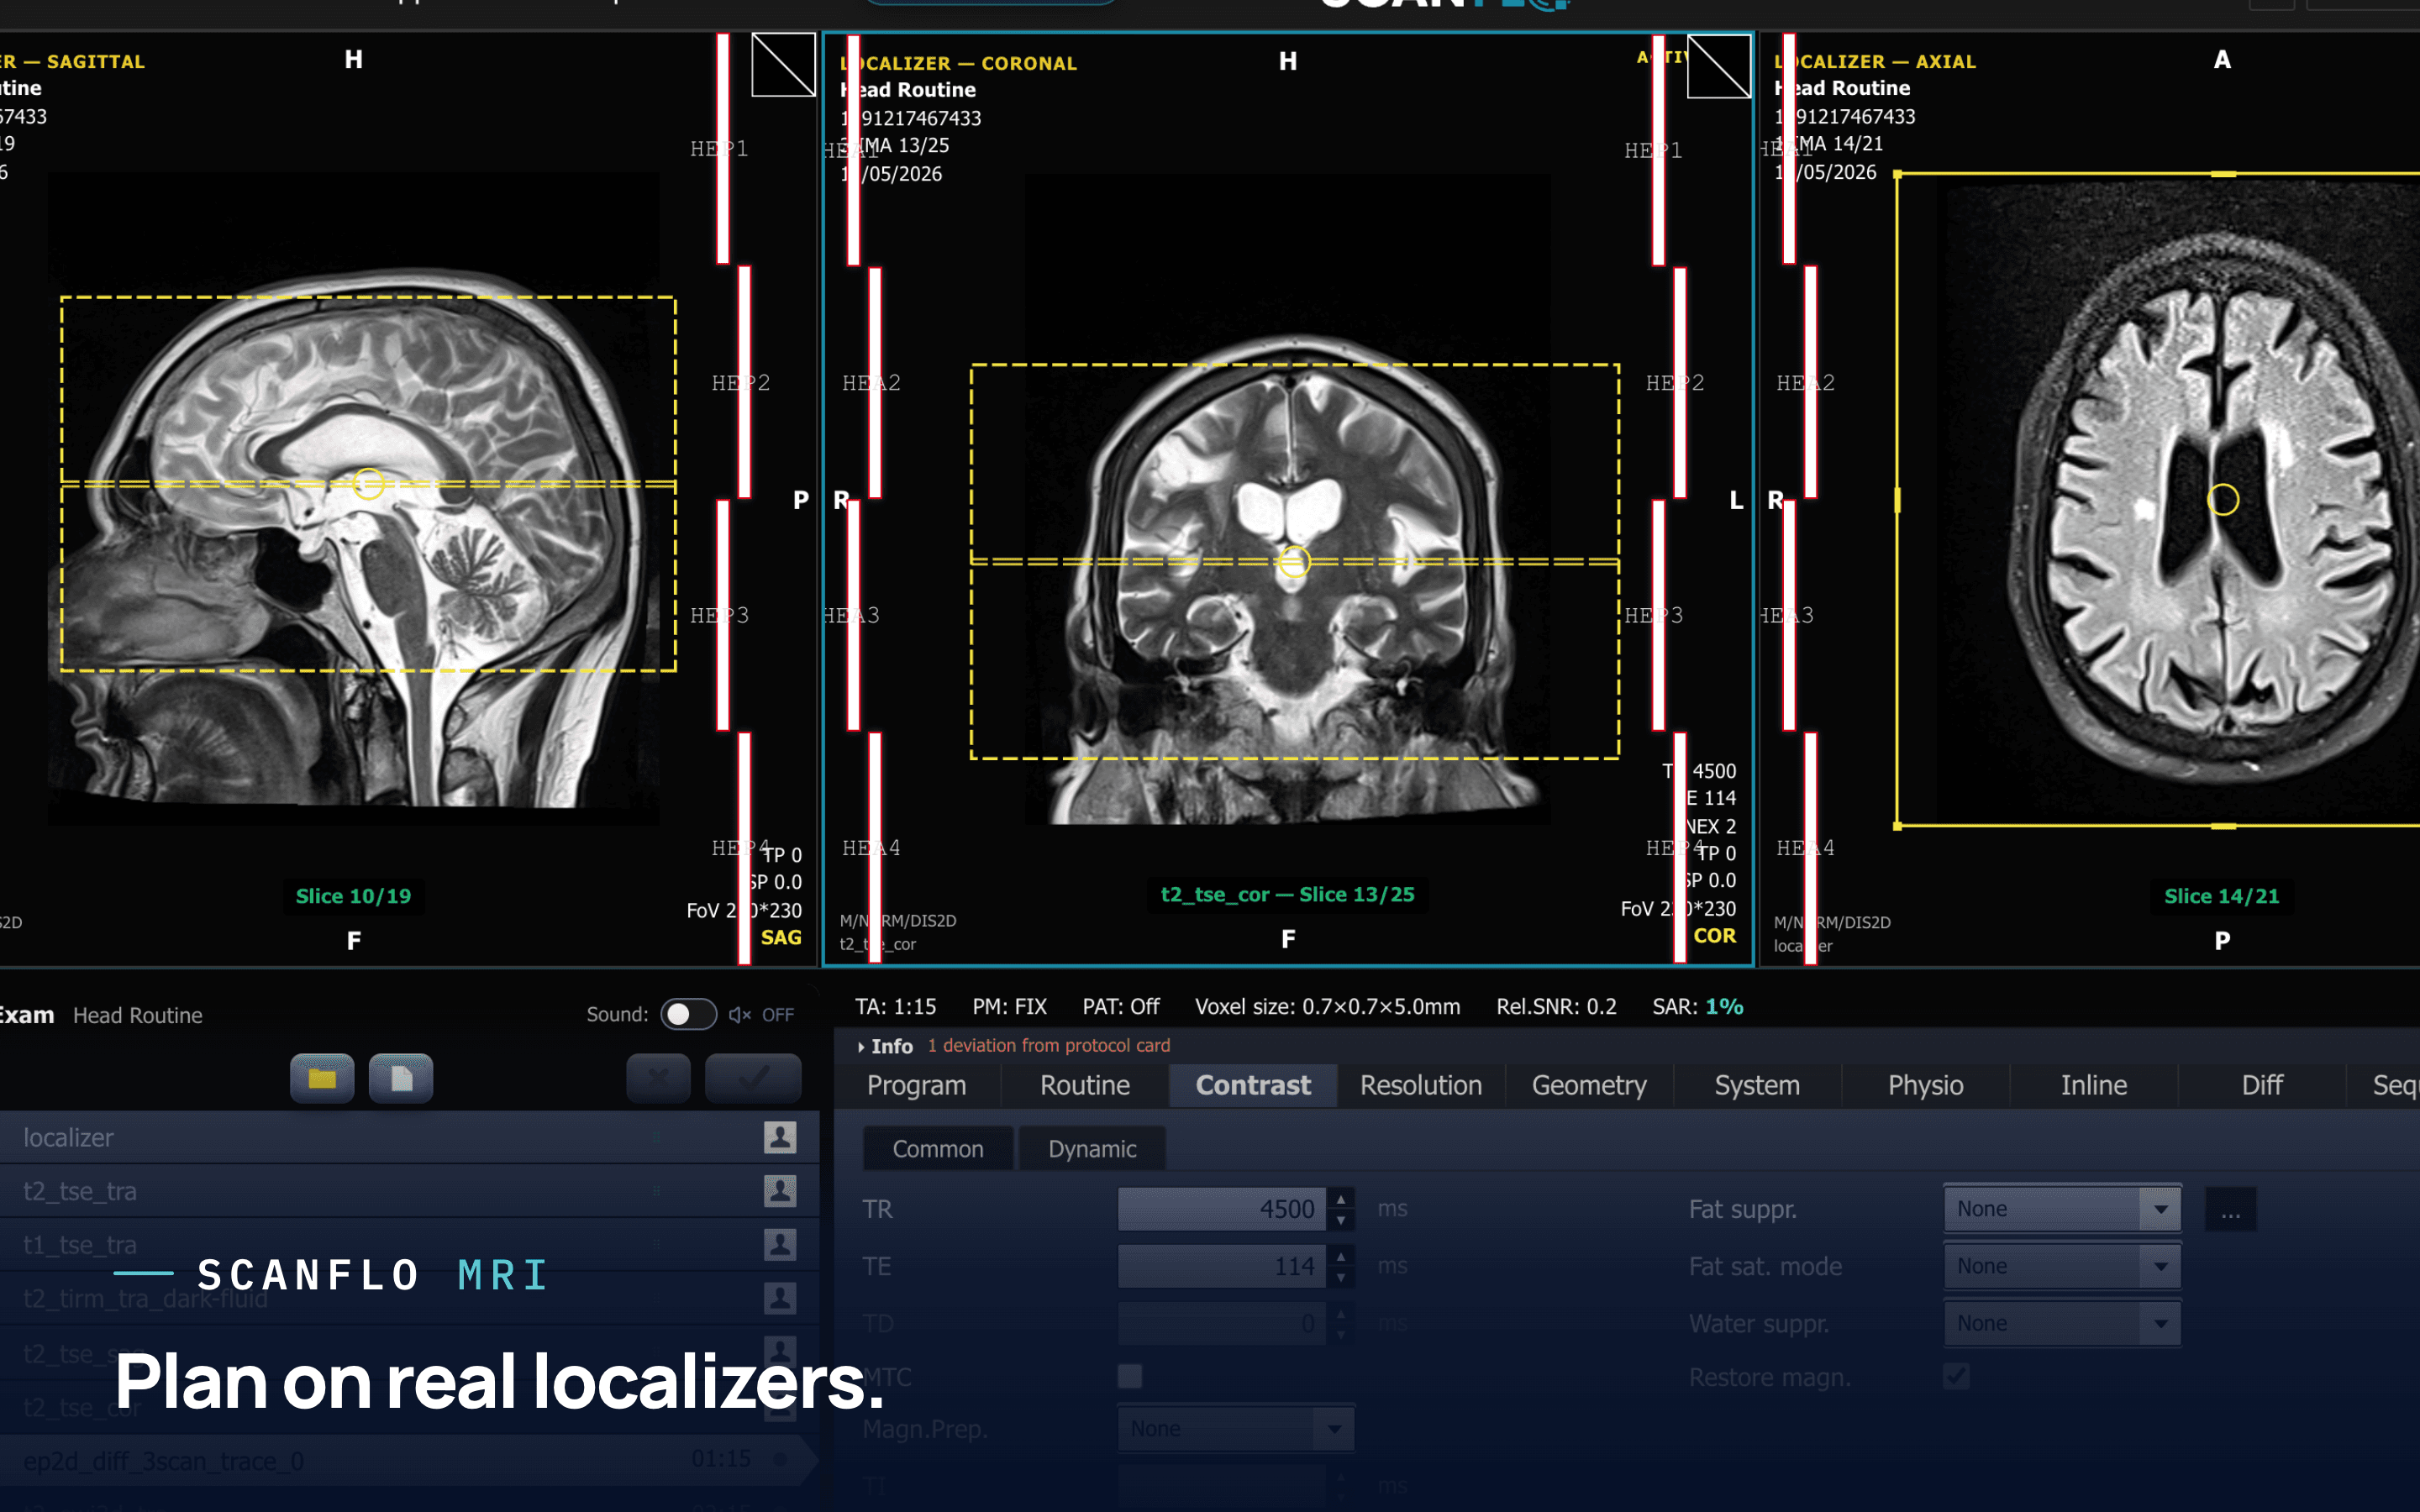Click the axial slice box top edge handle
This screenshot has height=1512, width=2420.
2222,174
